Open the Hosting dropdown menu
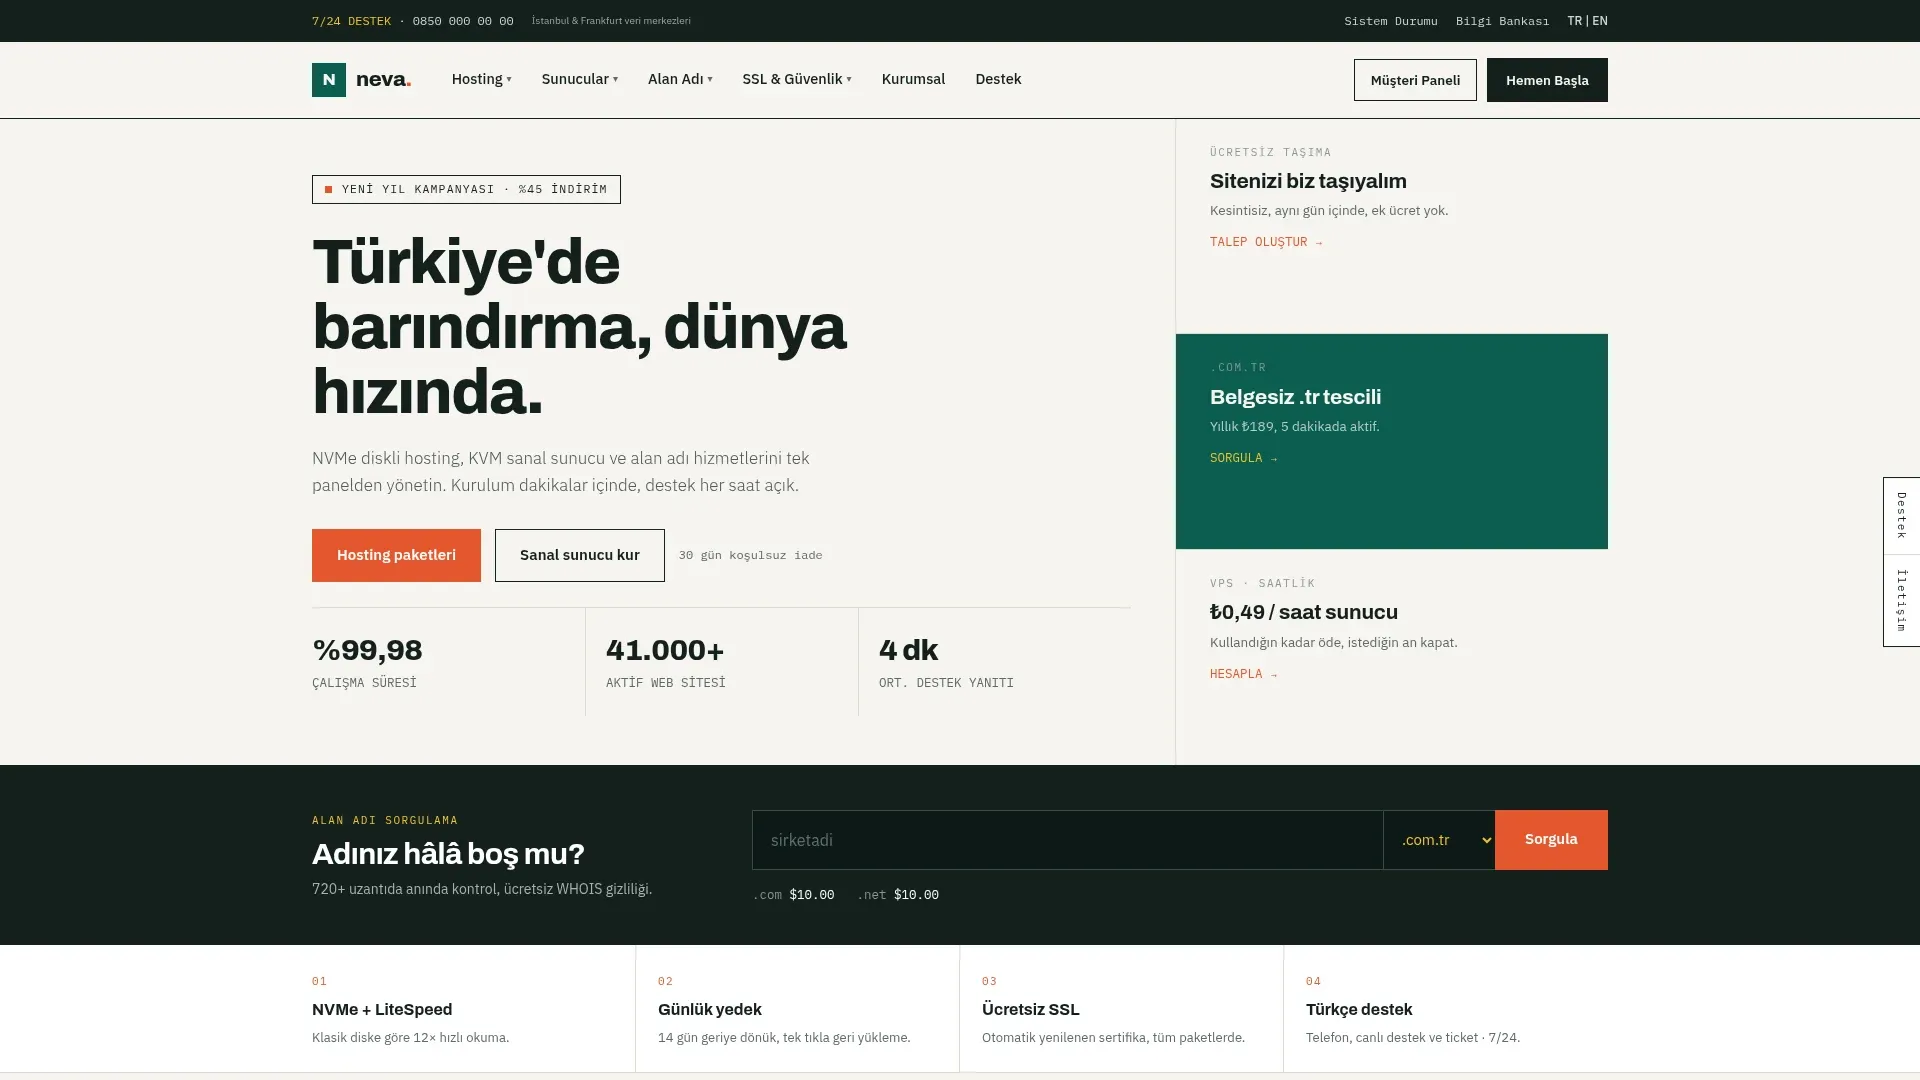The width and height of the screenshot is (1920, 1080). point(481,79)
